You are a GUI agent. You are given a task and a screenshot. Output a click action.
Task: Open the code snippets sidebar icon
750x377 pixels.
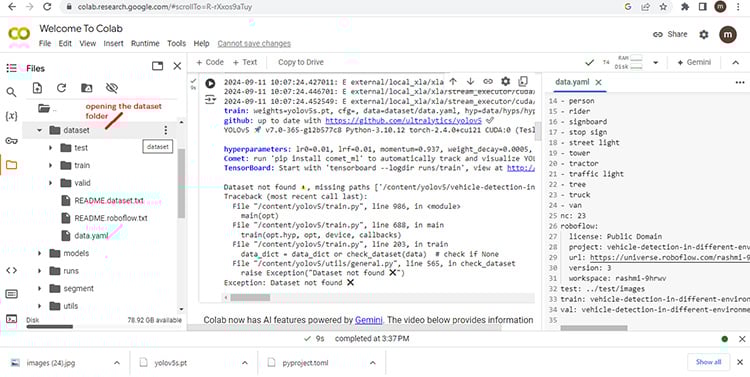point(11,270)
